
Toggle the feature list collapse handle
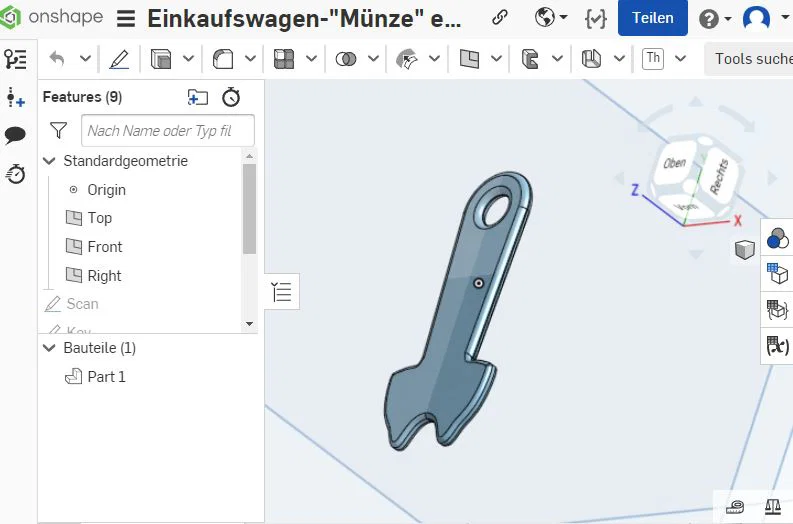(x=282, y=292)
